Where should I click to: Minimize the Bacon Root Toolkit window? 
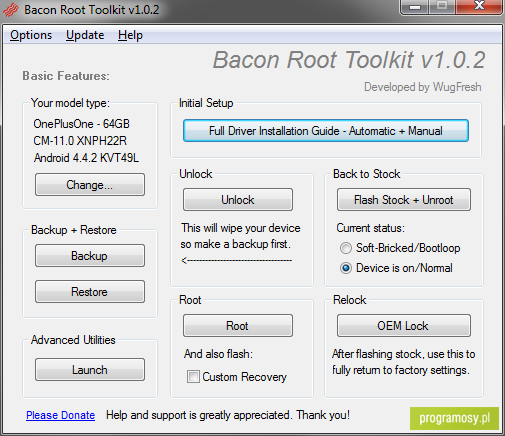(x=414, y=7)
